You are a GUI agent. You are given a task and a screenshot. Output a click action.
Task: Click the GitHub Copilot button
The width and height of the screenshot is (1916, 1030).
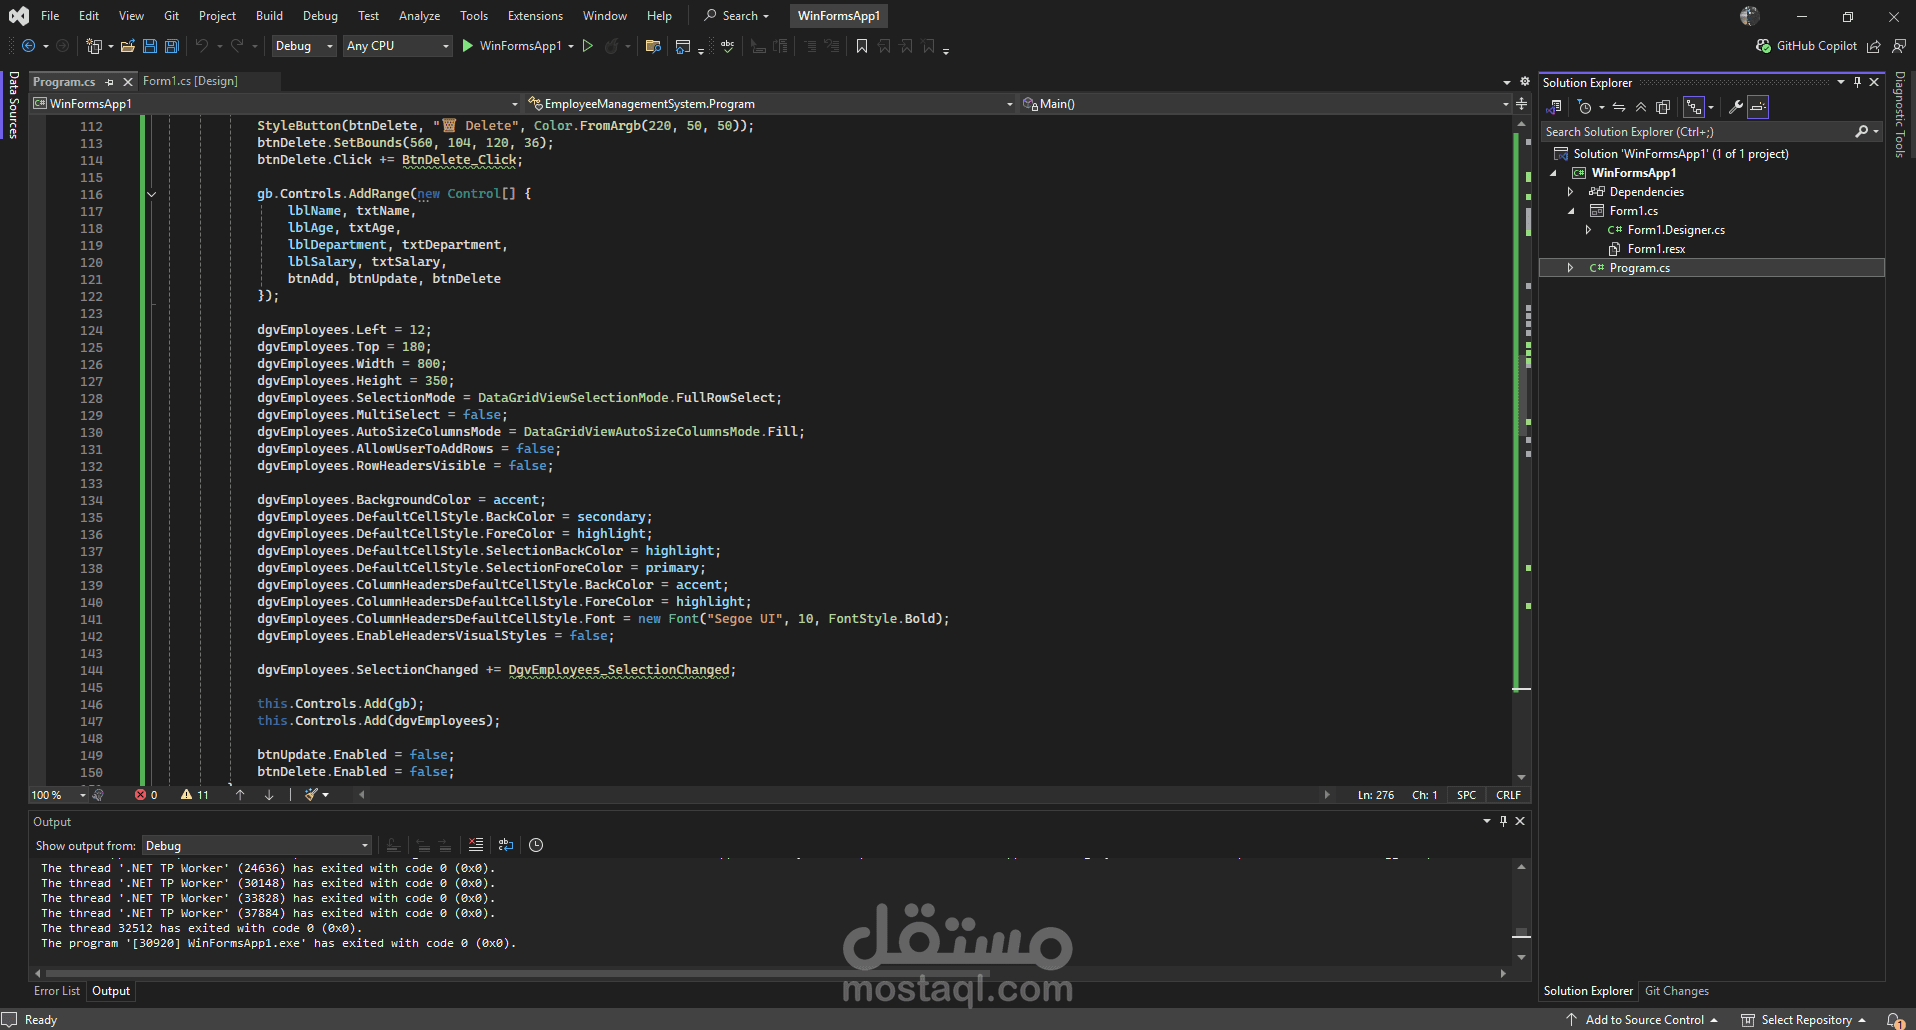1806,46
